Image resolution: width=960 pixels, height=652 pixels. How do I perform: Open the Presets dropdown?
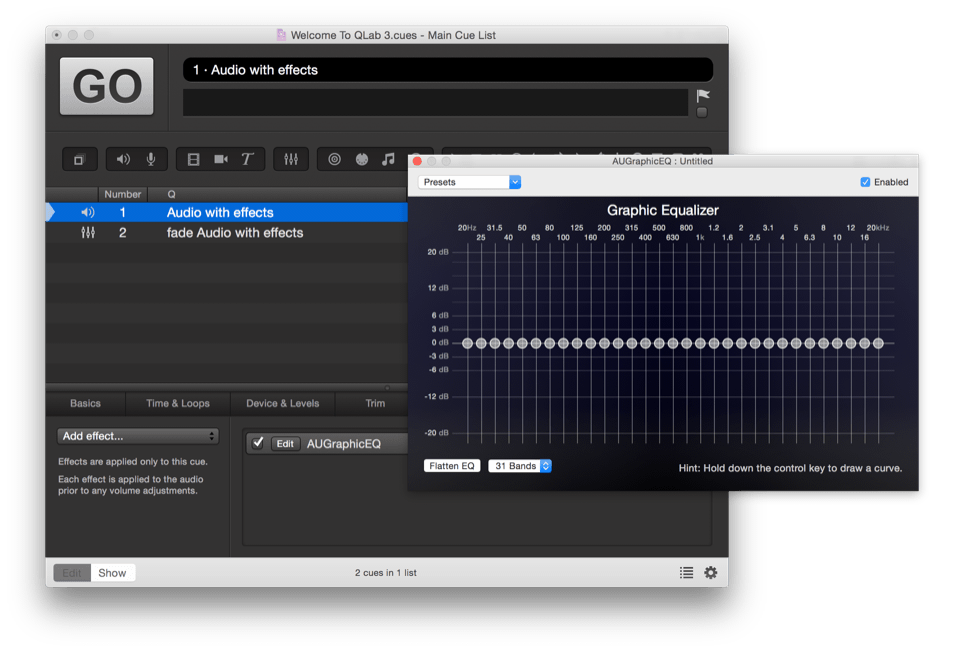469,182
